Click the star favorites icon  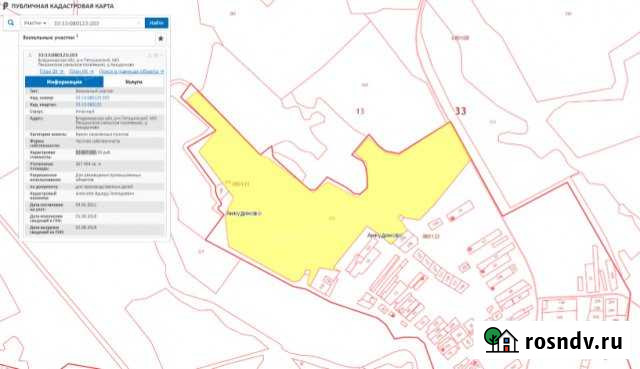160,38
